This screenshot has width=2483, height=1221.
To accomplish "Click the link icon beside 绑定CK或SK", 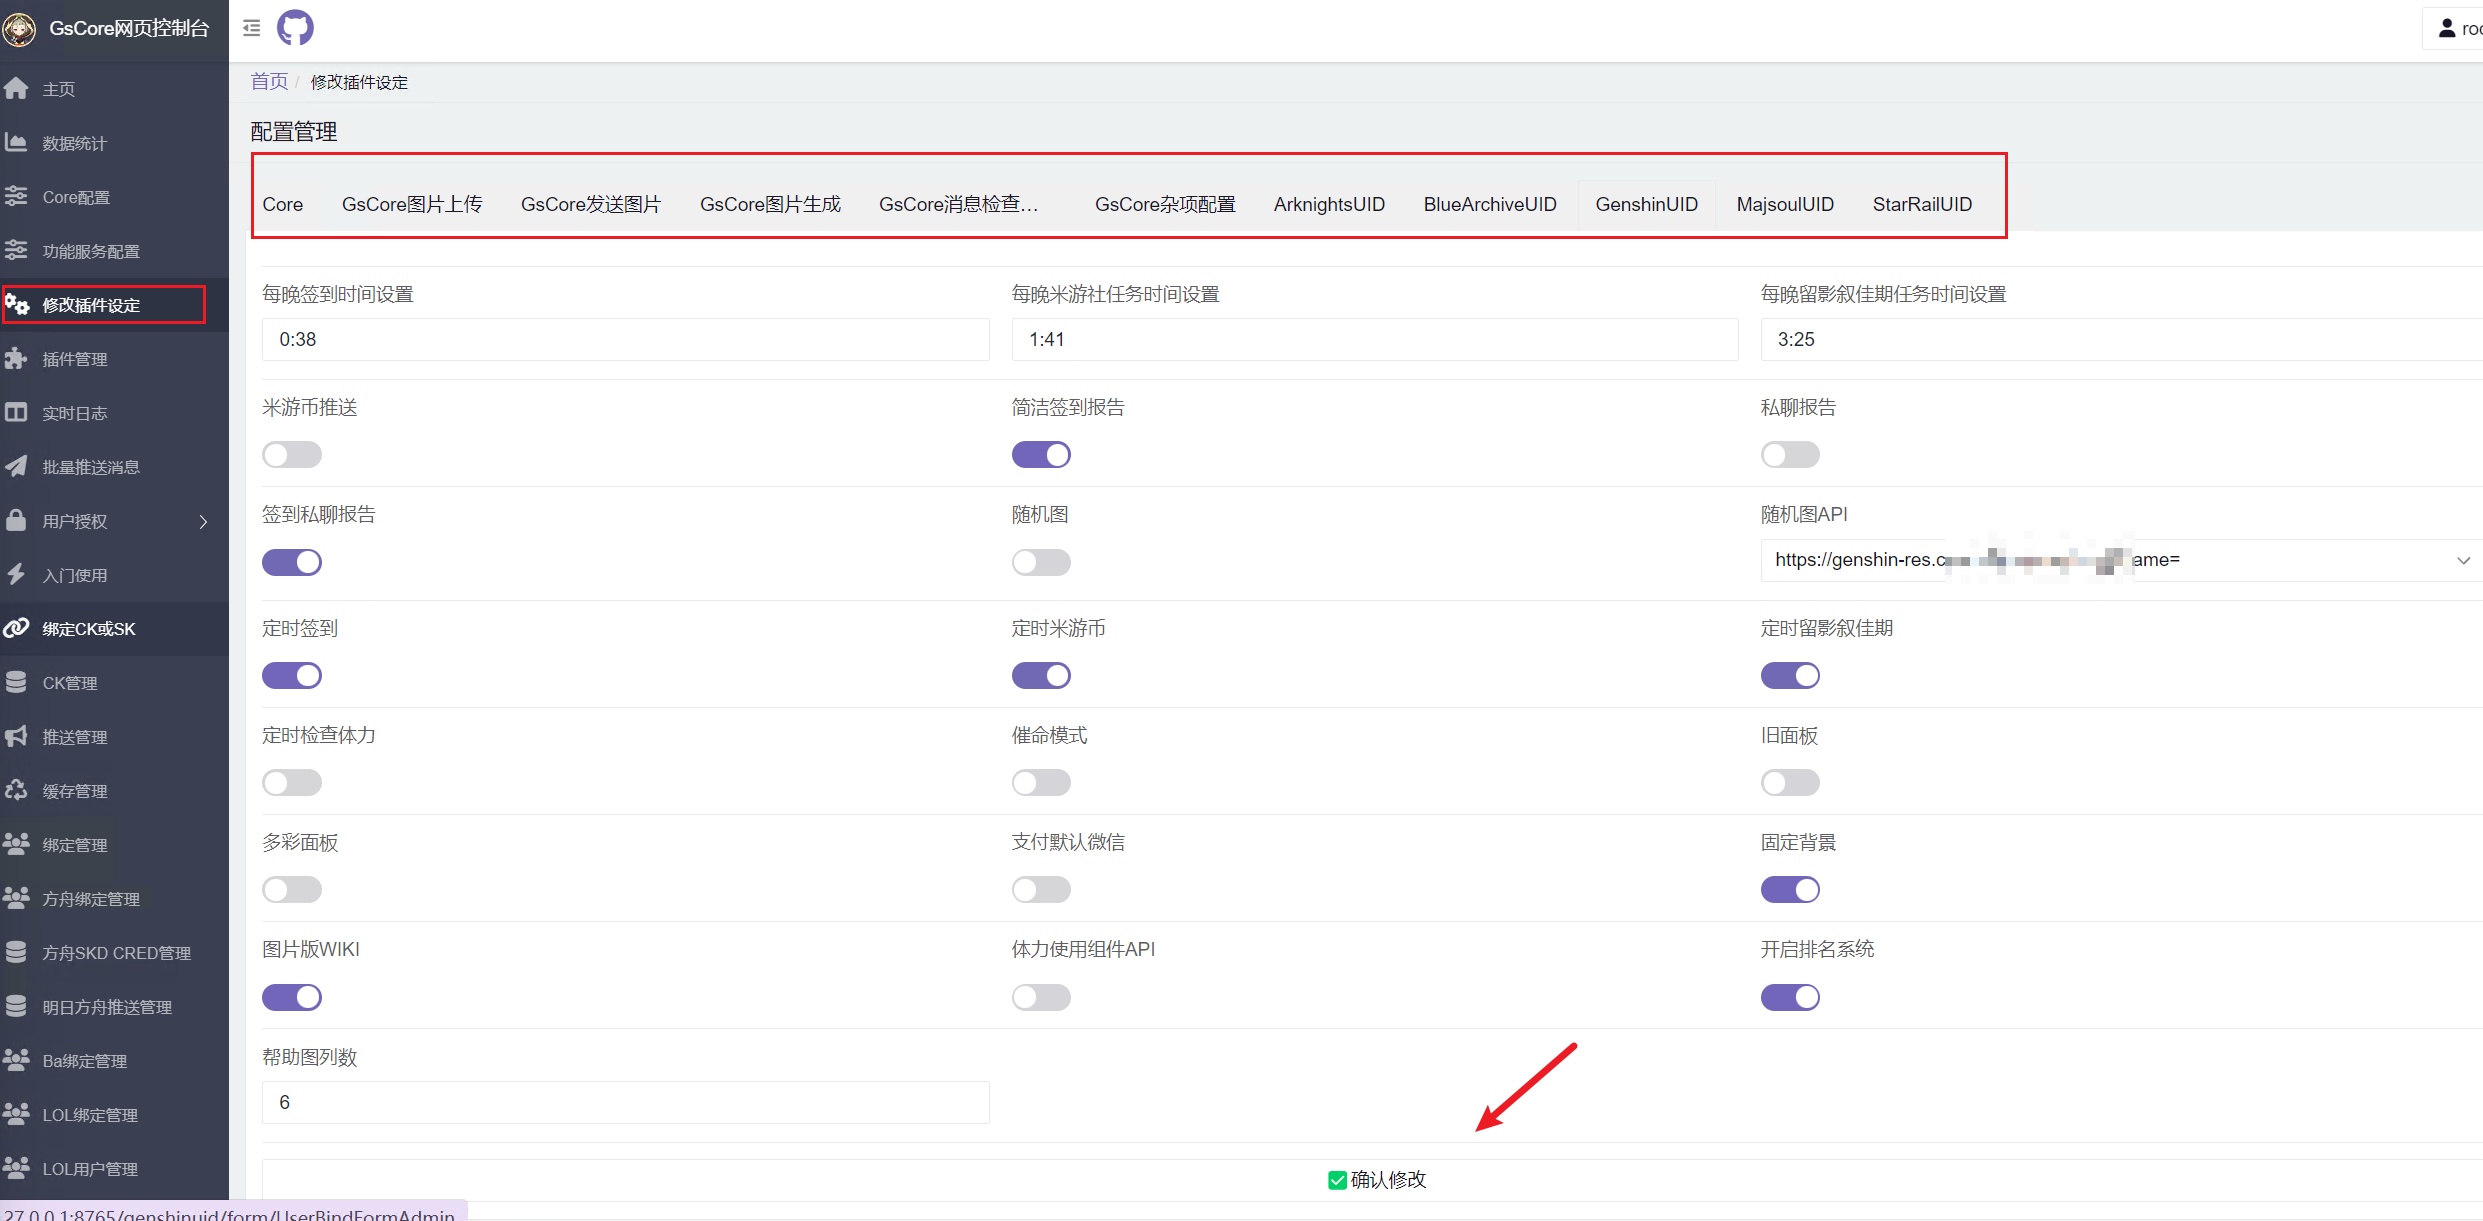I will click(16, 629).
